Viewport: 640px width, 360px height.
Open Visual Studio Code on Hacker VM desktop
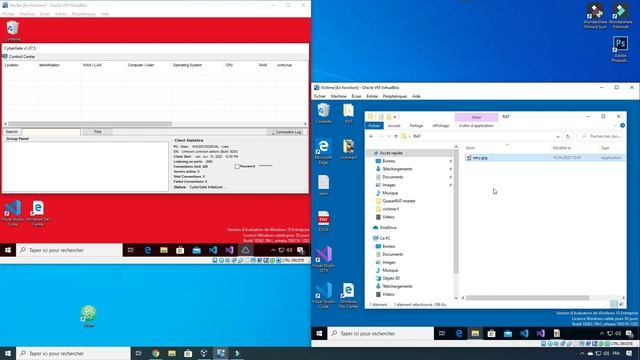point(13,213)
